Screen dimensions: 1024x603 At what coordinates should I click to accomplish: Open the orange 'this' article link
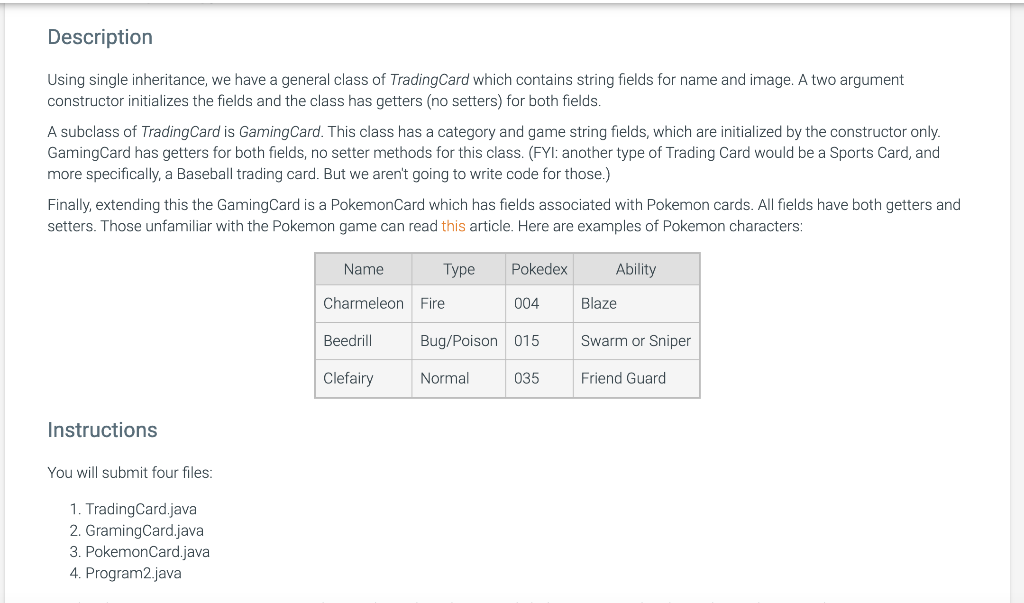click(453, 226)
